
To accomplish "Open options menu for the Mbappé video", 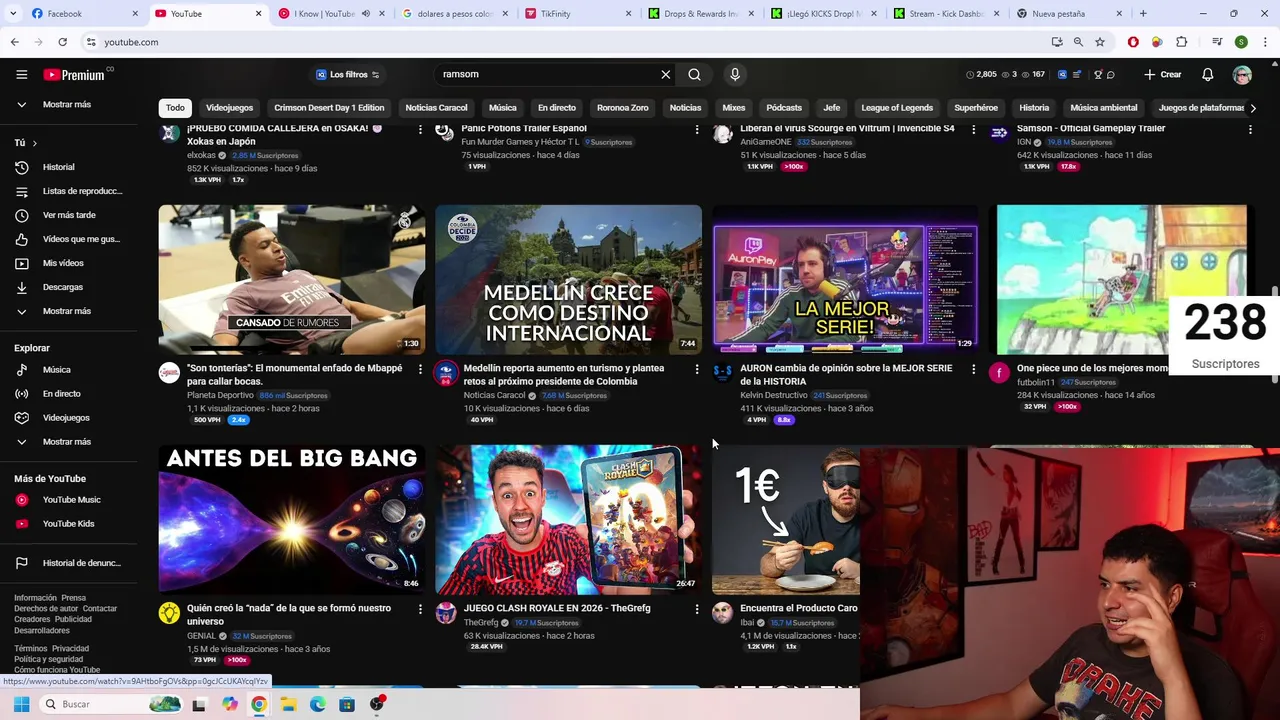I will (420, 369).
